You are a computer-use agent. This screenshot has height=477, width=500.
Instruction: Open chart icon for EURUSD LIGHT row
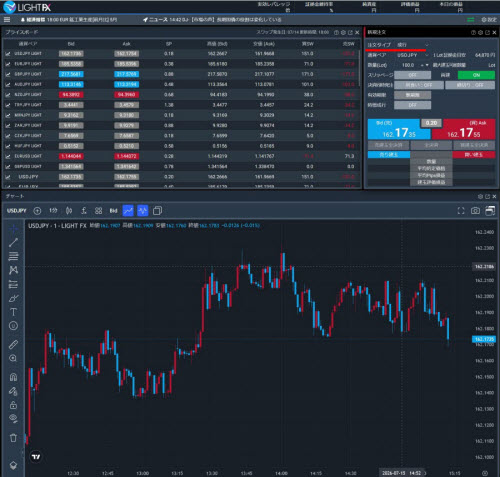[x=8, y=156]
